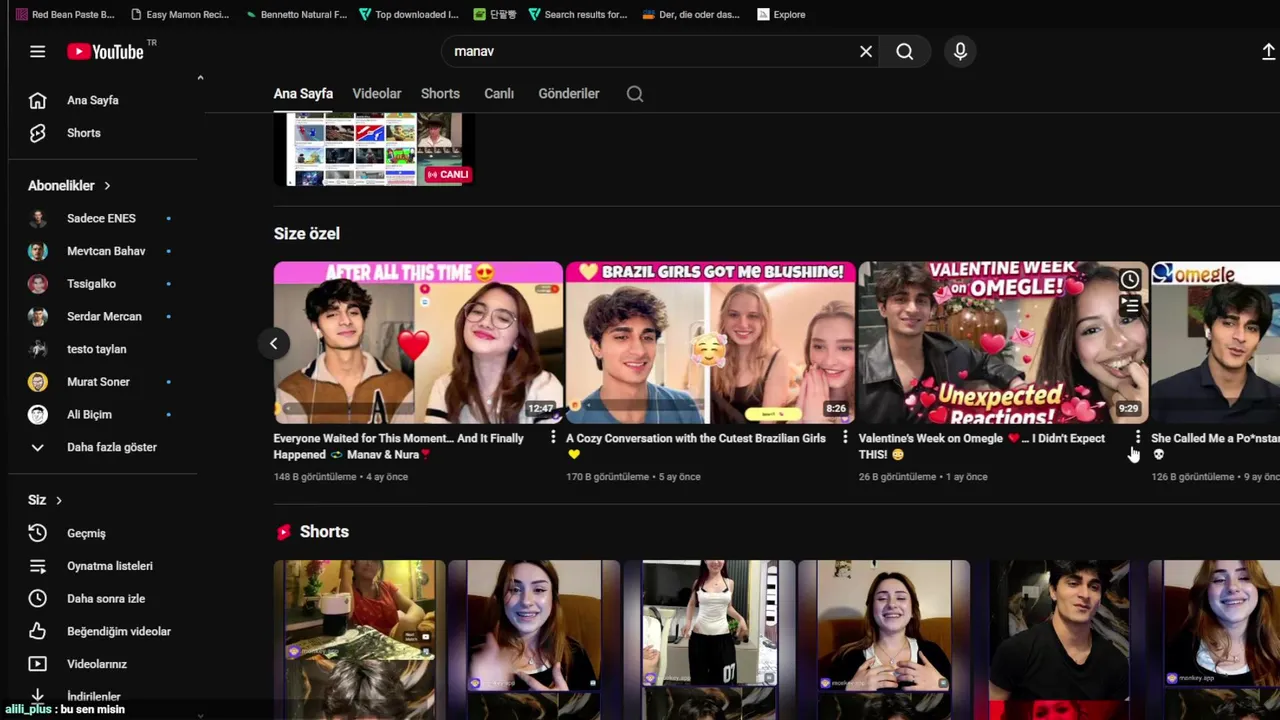The height and width of the screenshot is (720, 1280).
Task: Open video title Everyone Waited for This Moment
Action: [x=398, y=446]
